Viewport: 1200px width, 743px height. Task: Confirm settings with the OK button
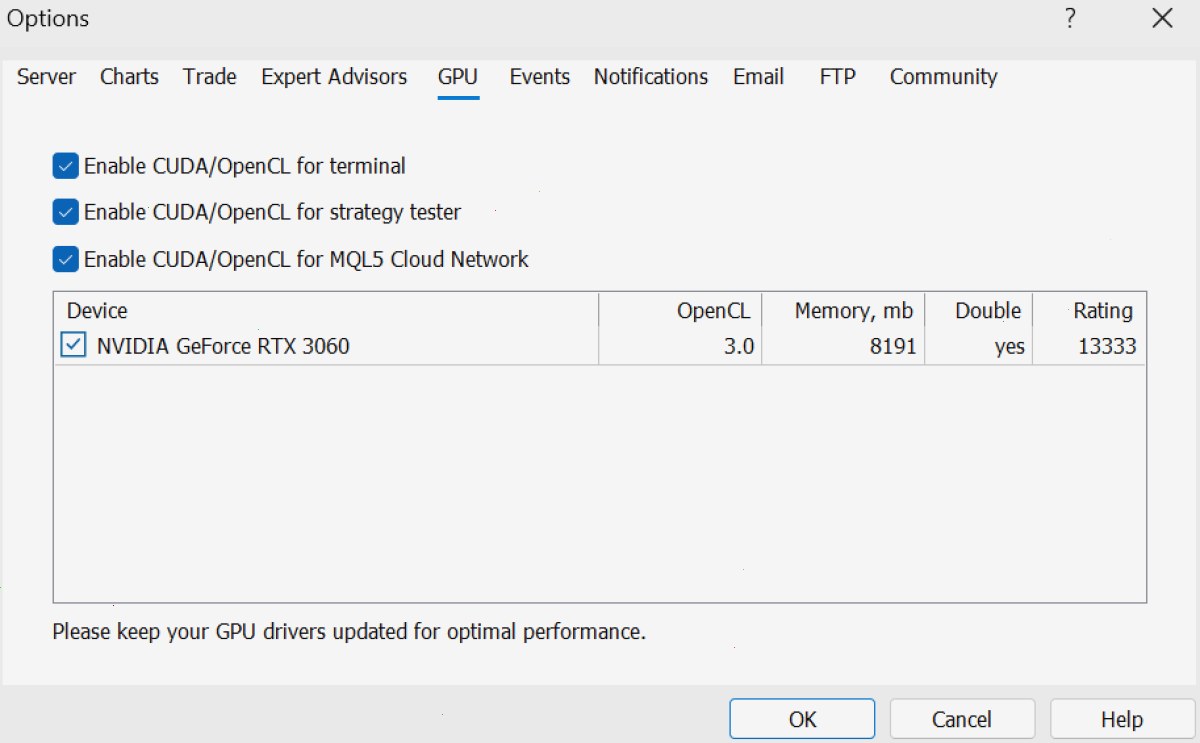[802, 719]
